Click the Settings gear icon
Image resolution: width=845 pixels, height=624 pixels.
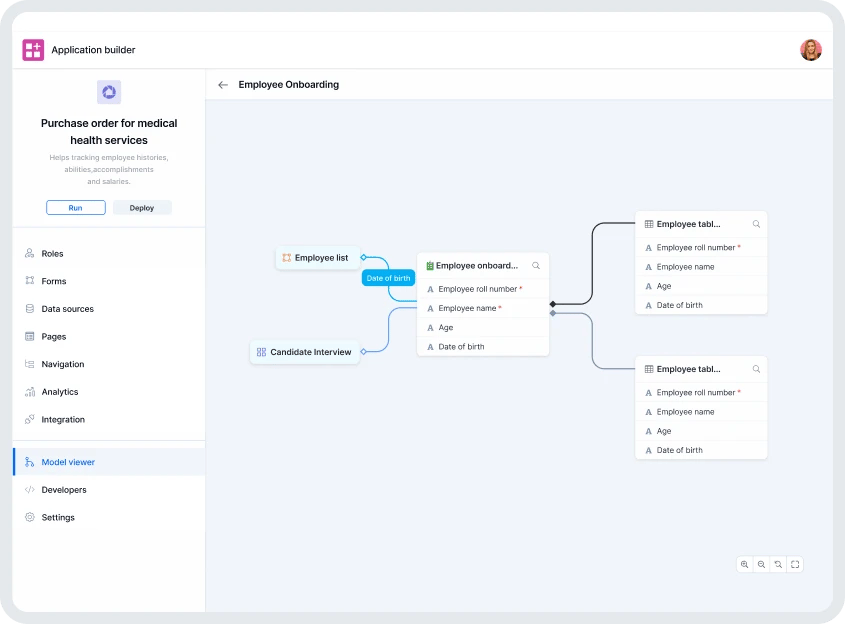click(x=30, y=517)
